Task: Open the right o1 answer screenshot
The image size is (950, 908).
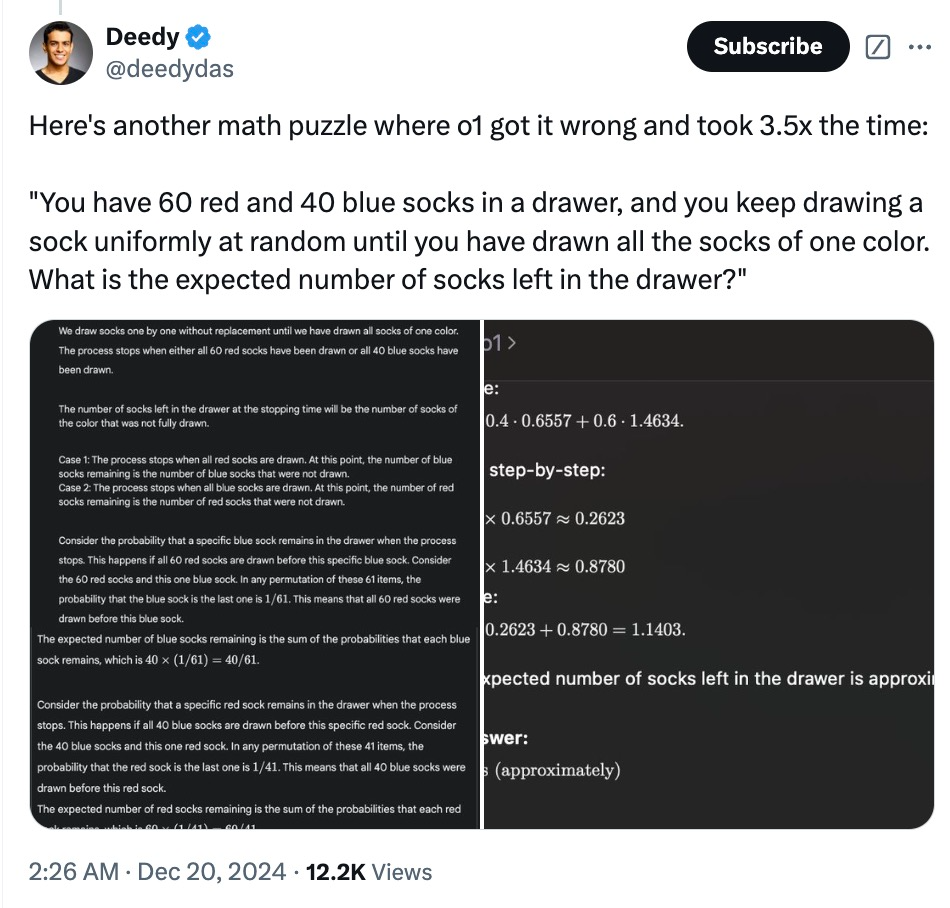Action: pos(708,573)
